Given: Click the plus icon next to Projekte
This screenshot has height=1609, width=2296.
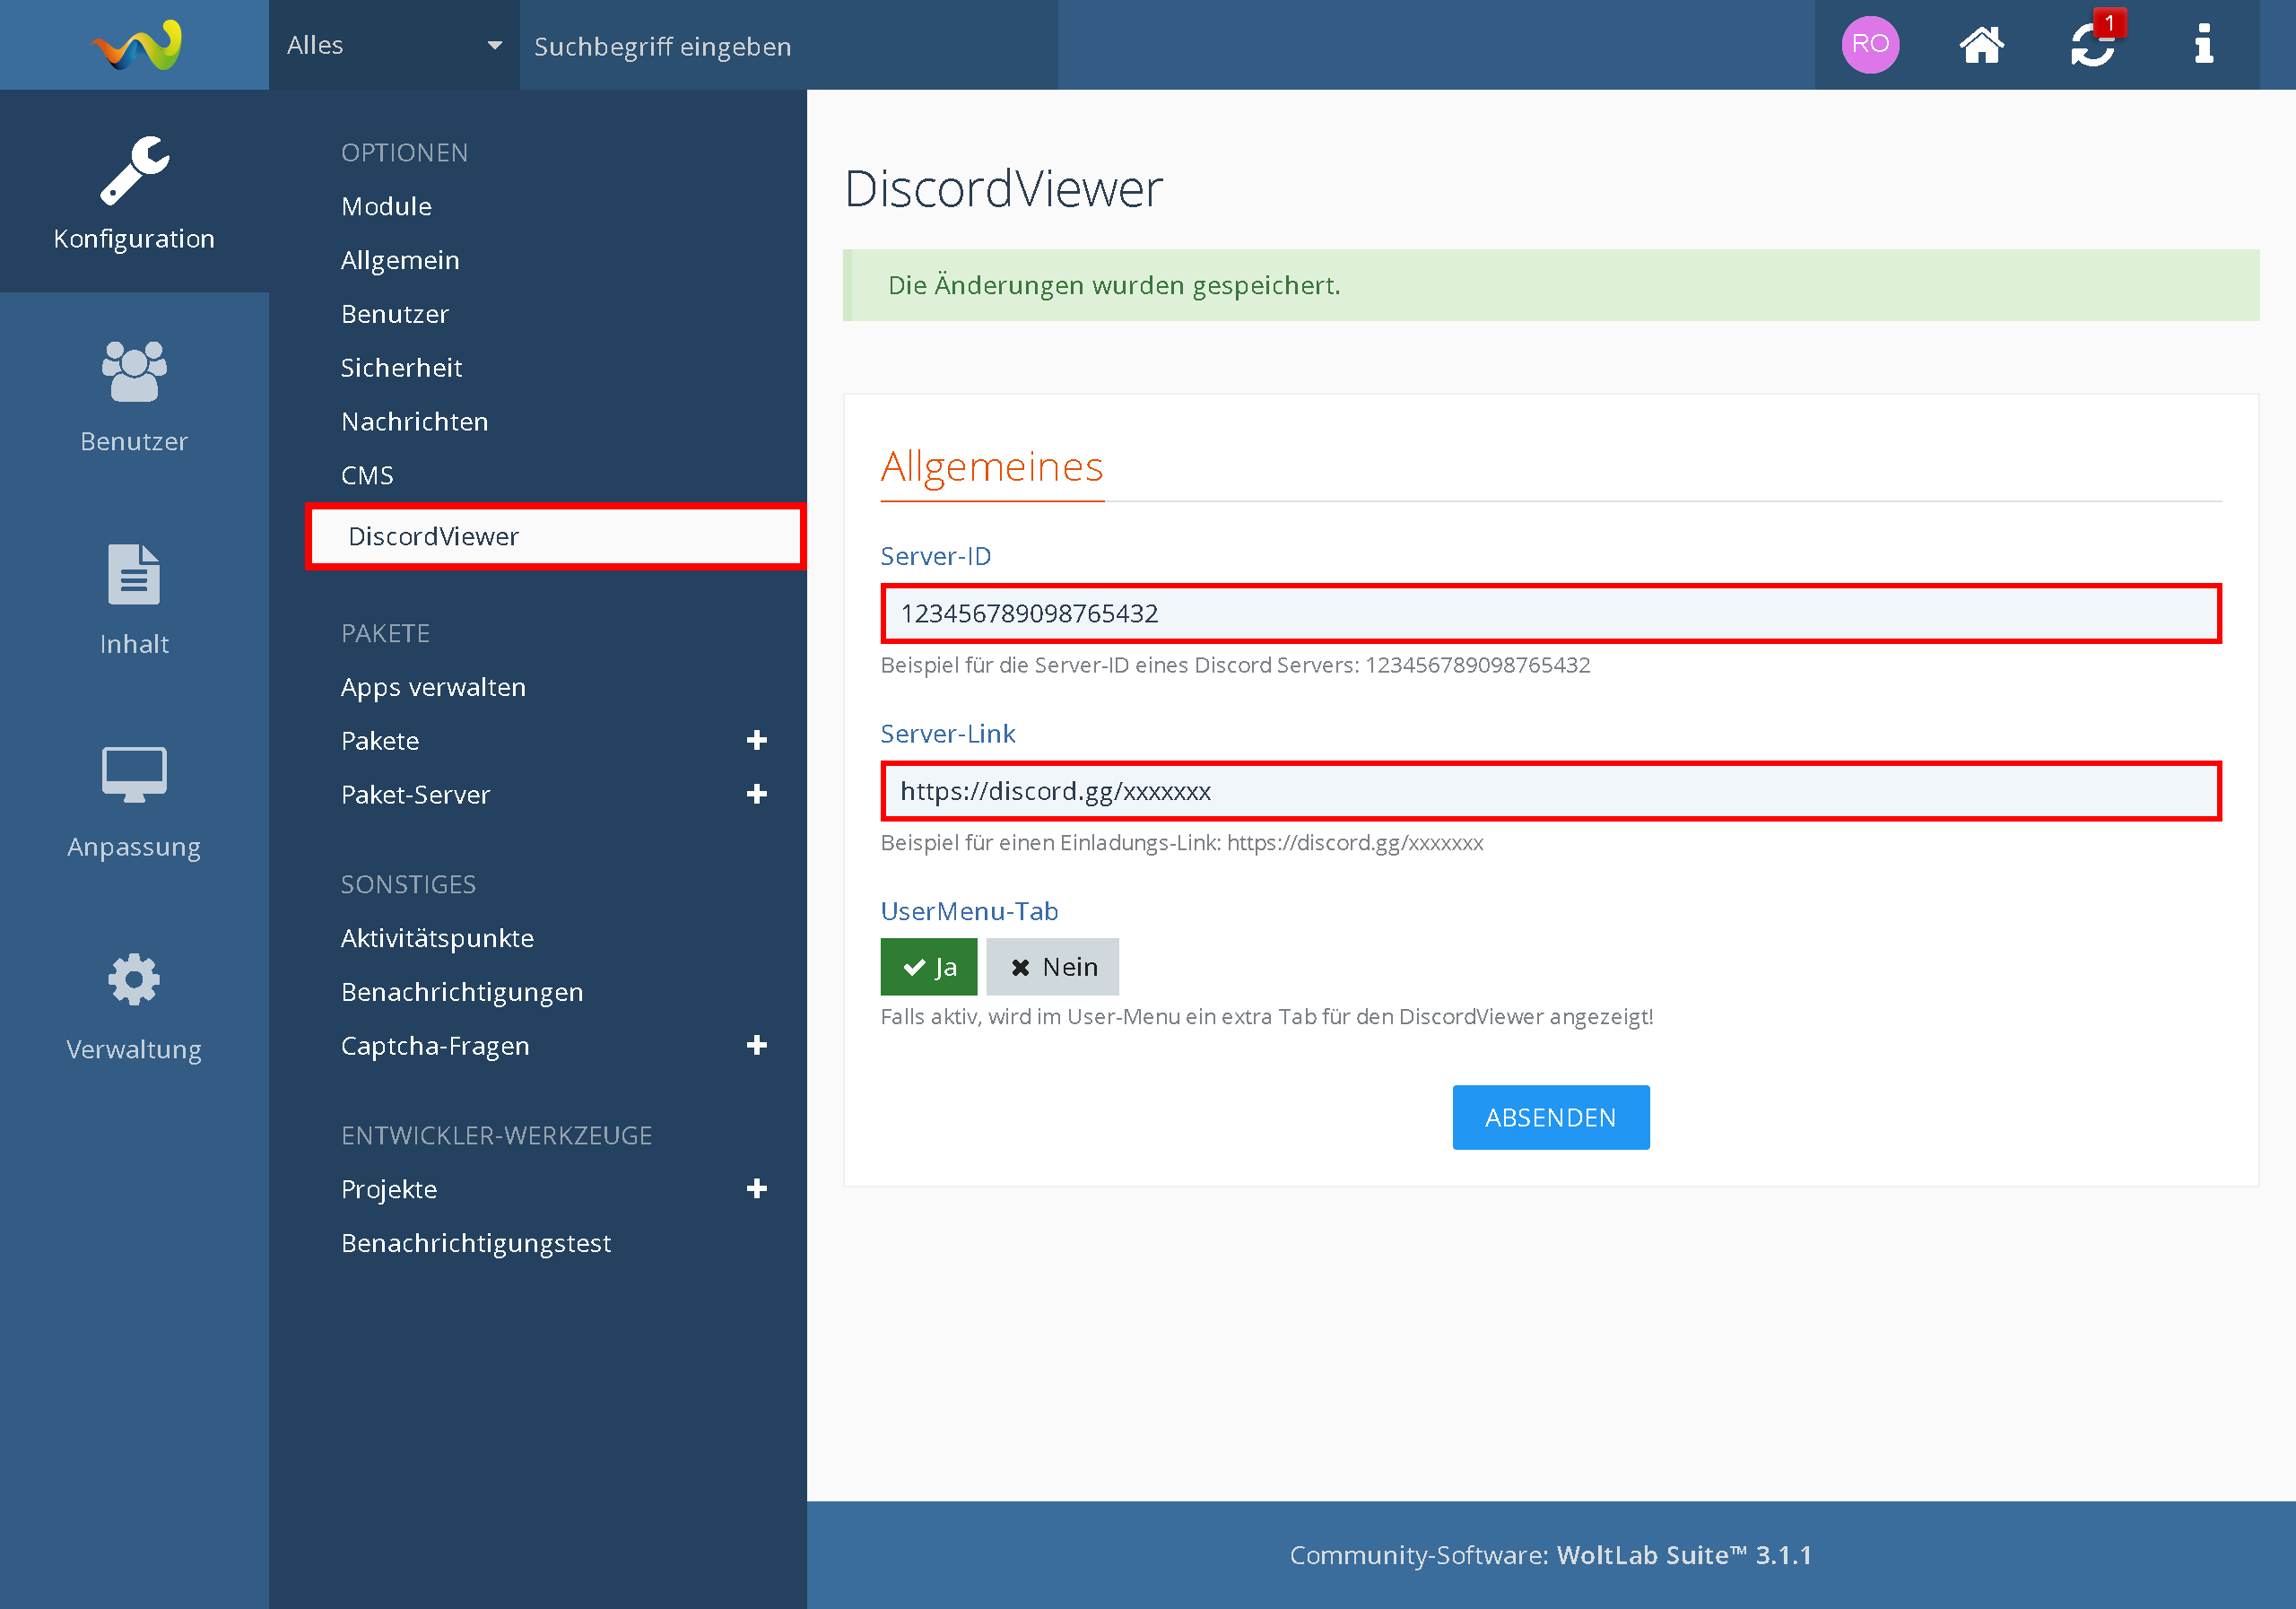Looking at the screenshot, I should pos(757,1188).
